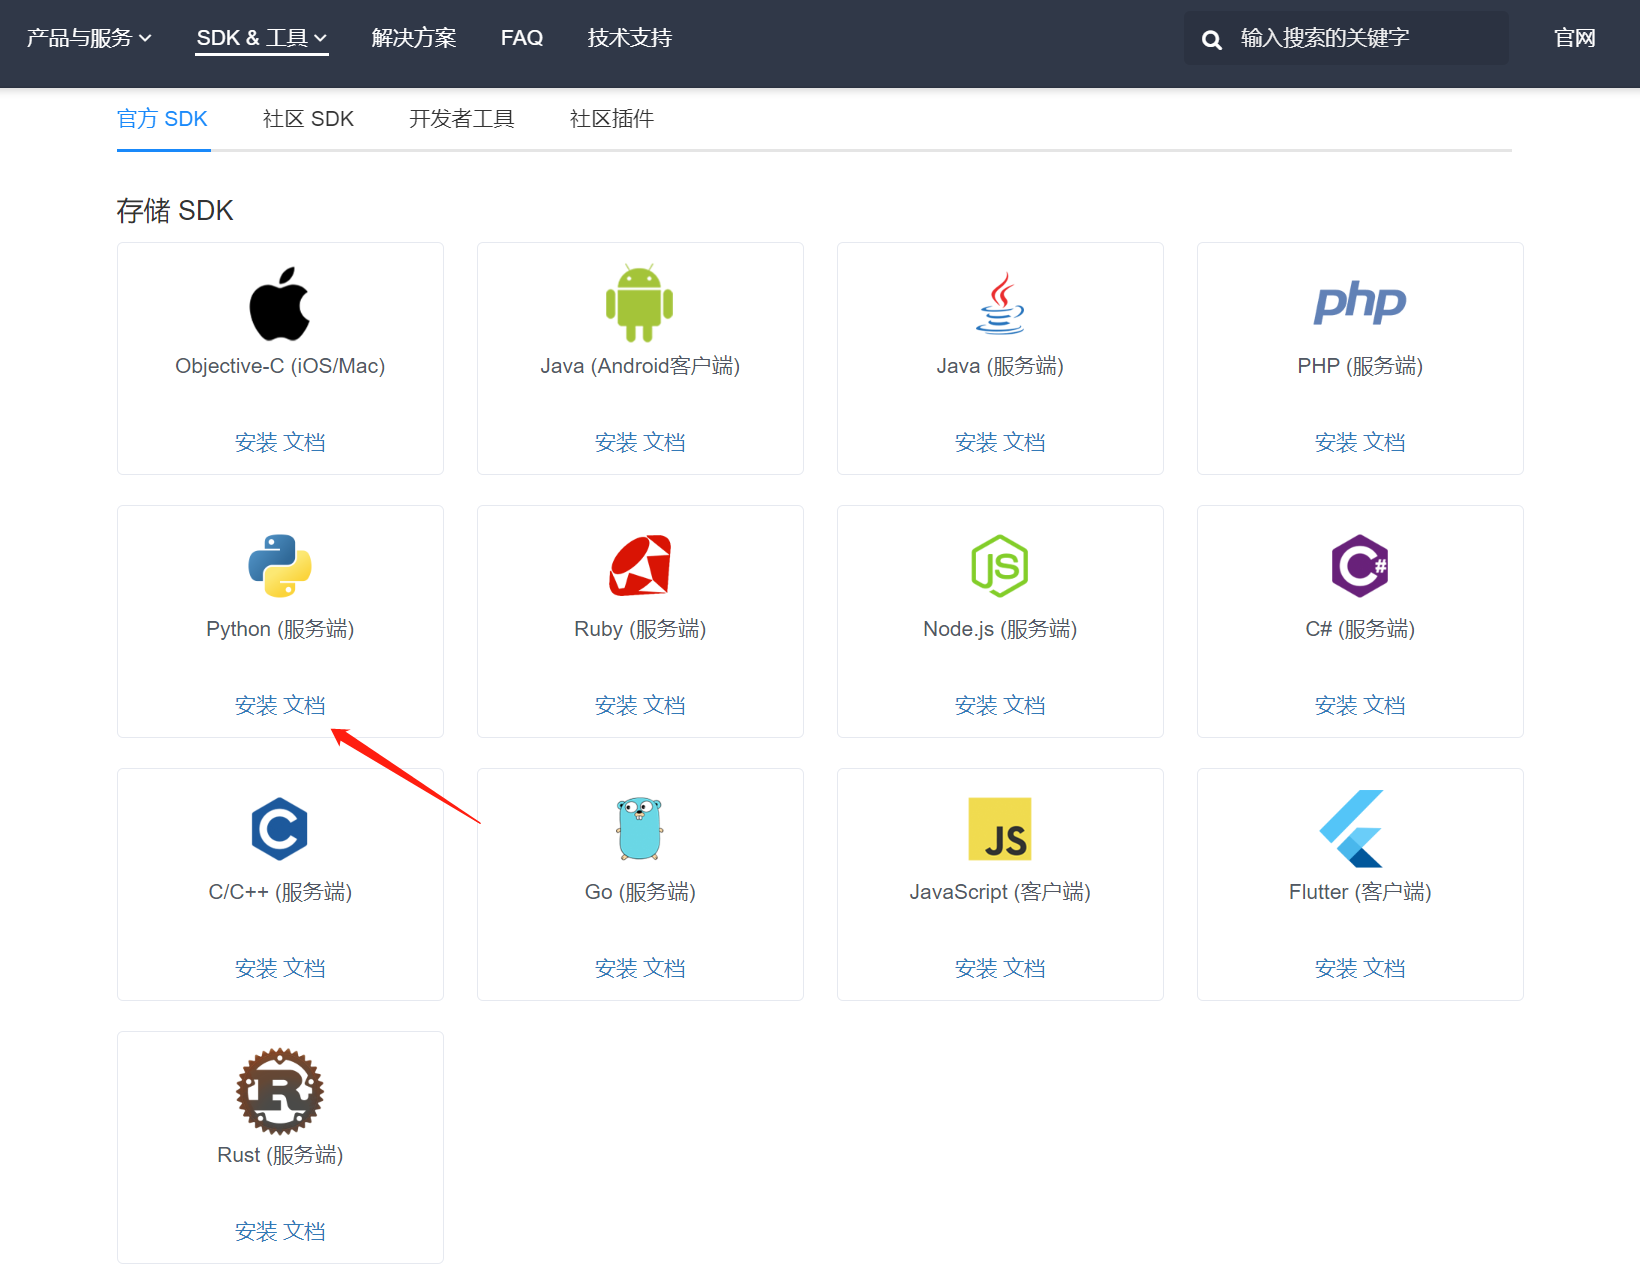This screenshot has width=1640, height=1285.
Task: Click the "Python (服务端)" card title
Action: coord(280,629)
